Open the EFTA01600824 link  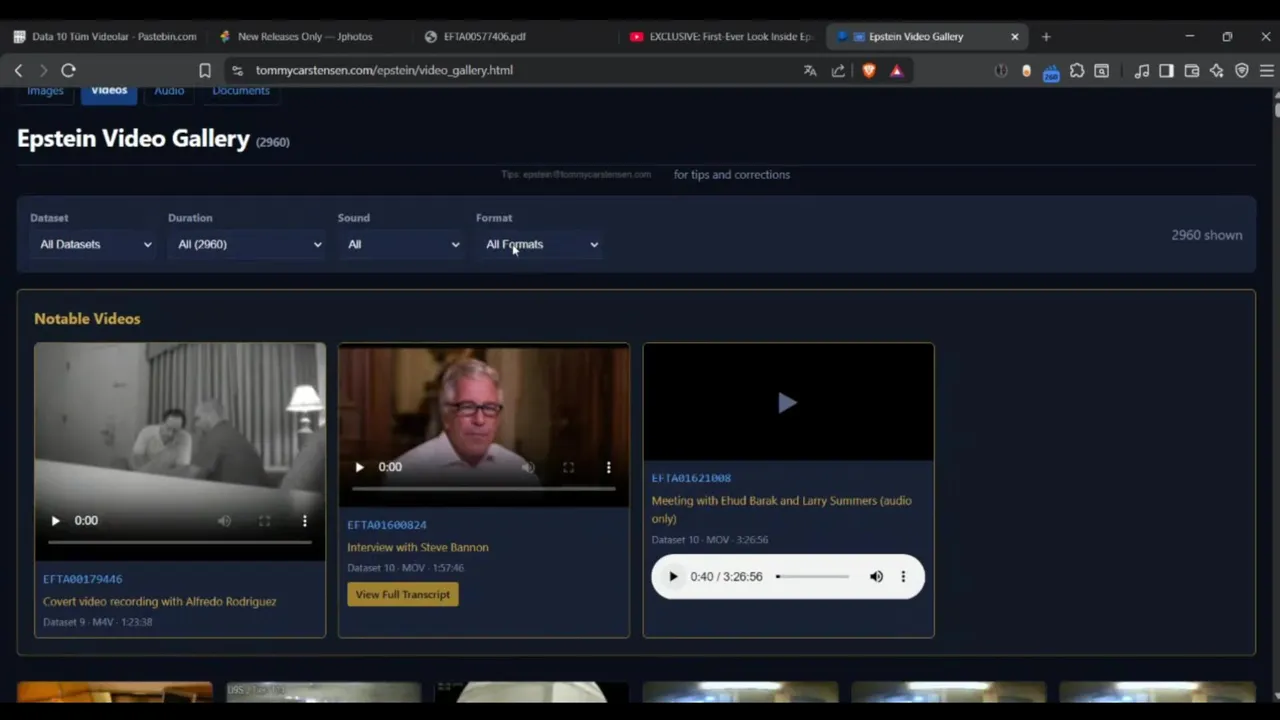[387, 524]
